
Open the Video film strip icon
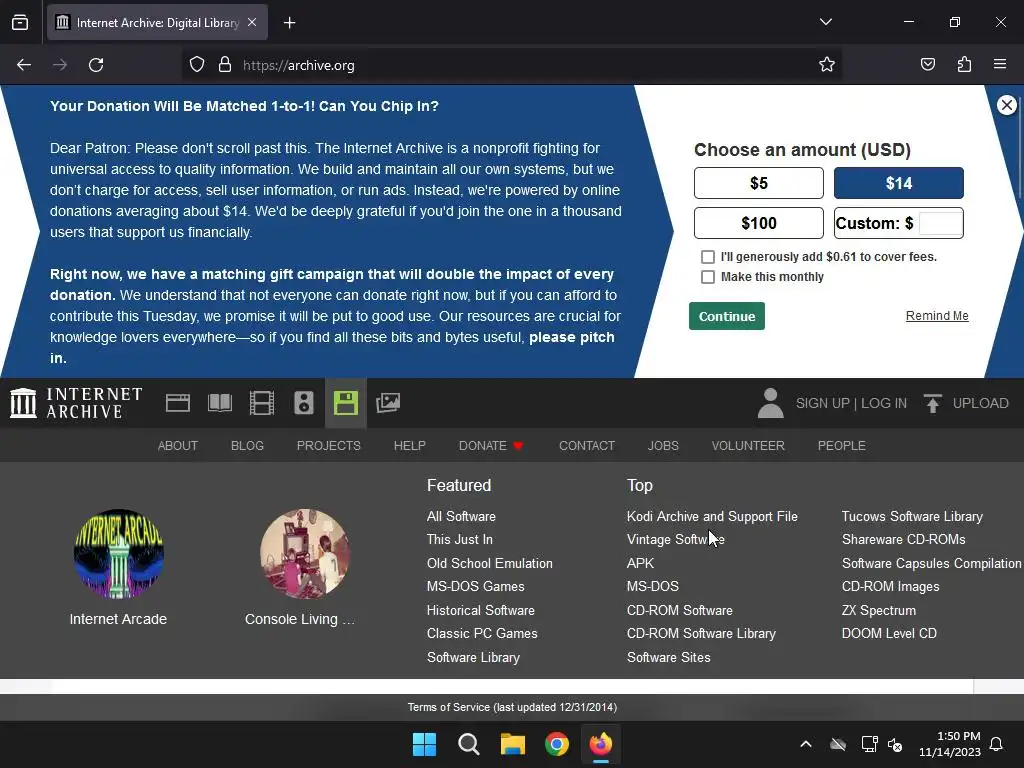point(262,403)
